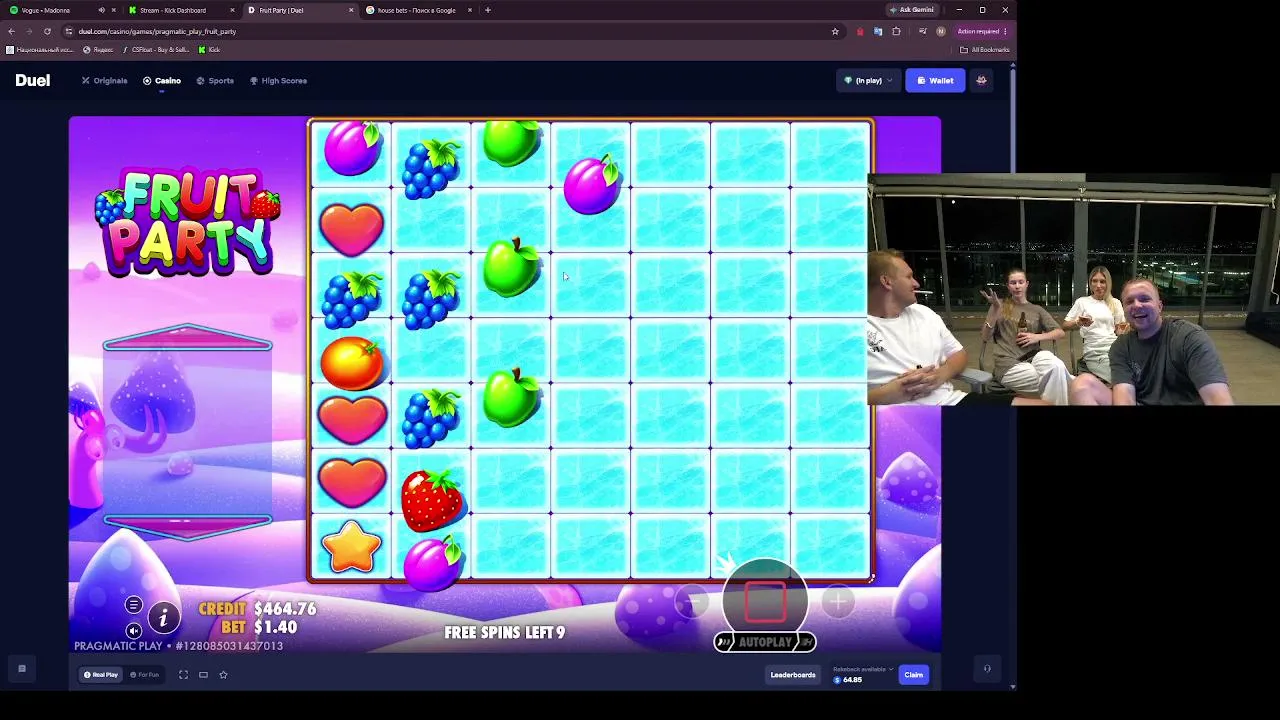Open the game info (i) button

(163, 619)
